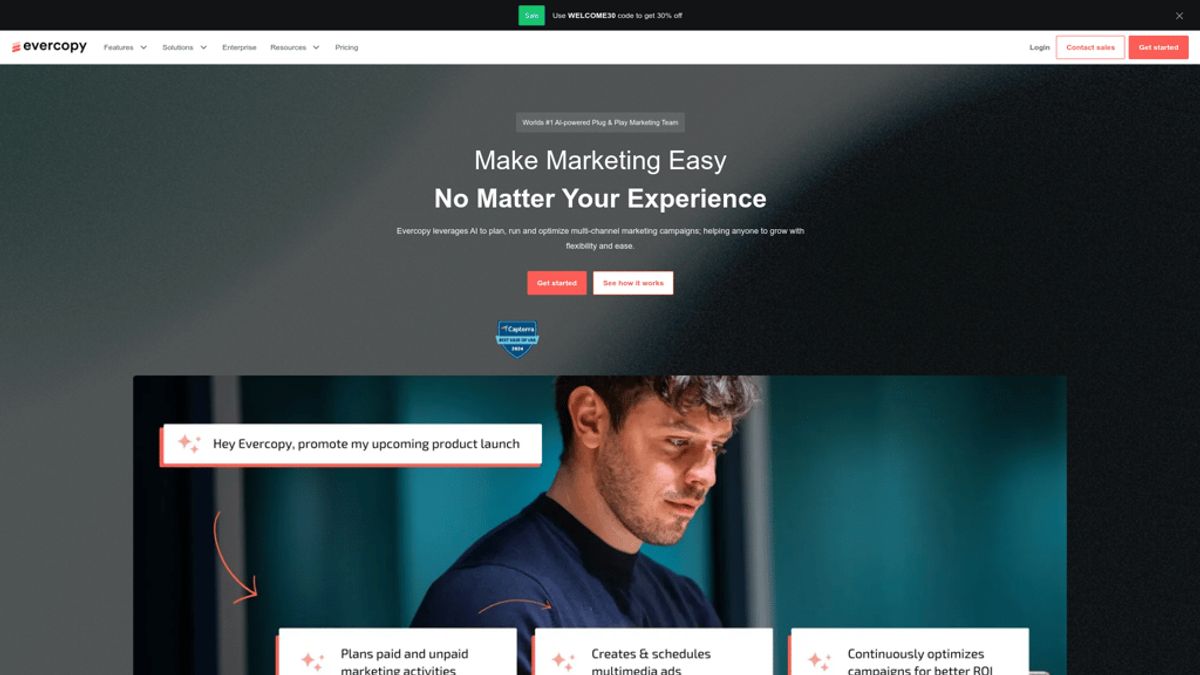Click the Contact sales button

(1090, 47)
